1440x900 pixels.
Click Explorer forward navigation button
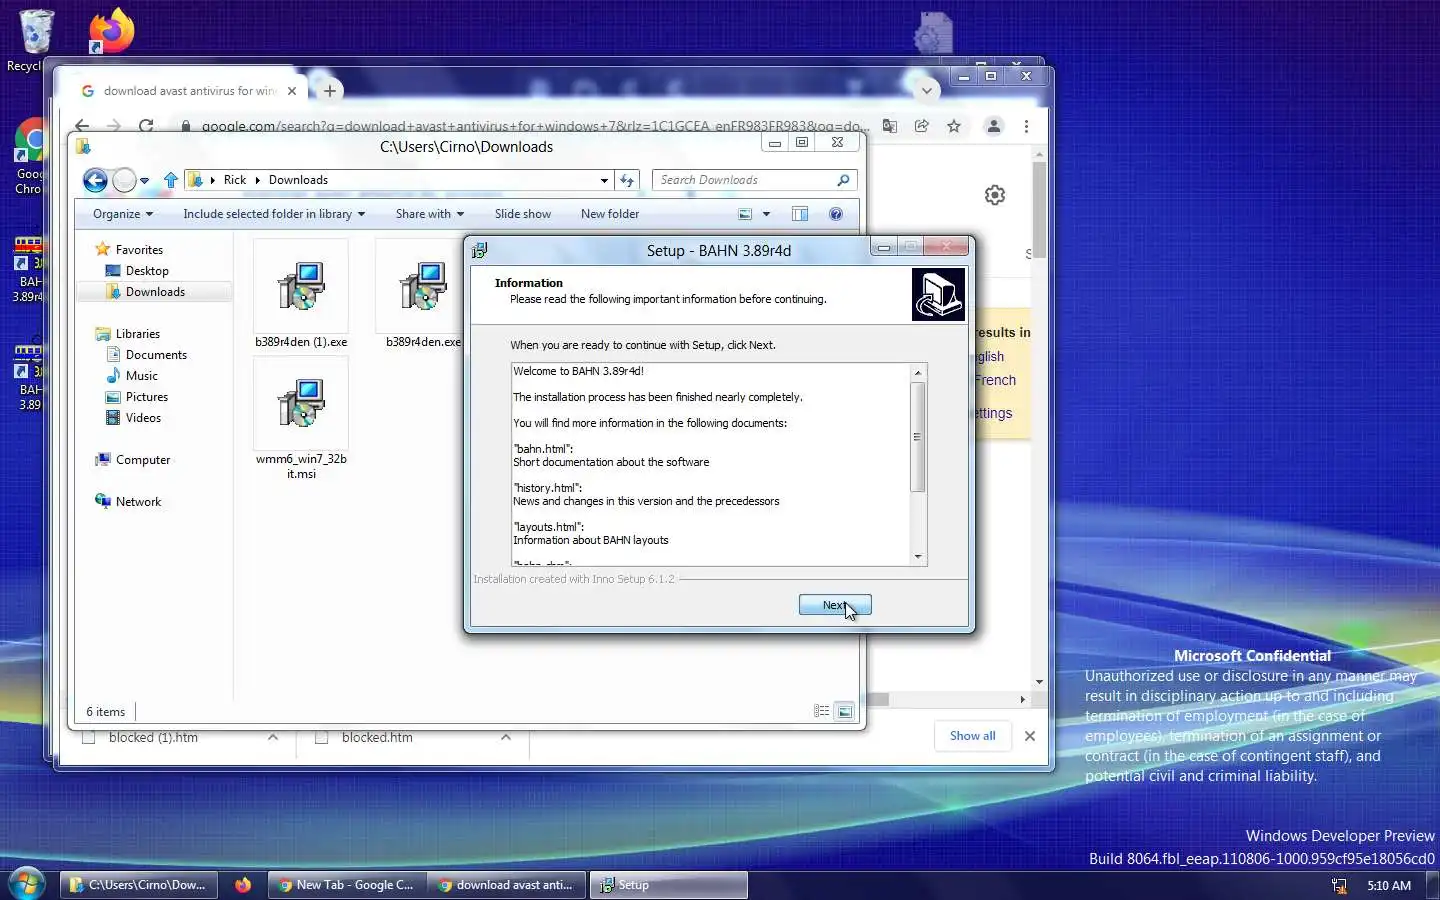pyautogui.click(x=124, y=180)
